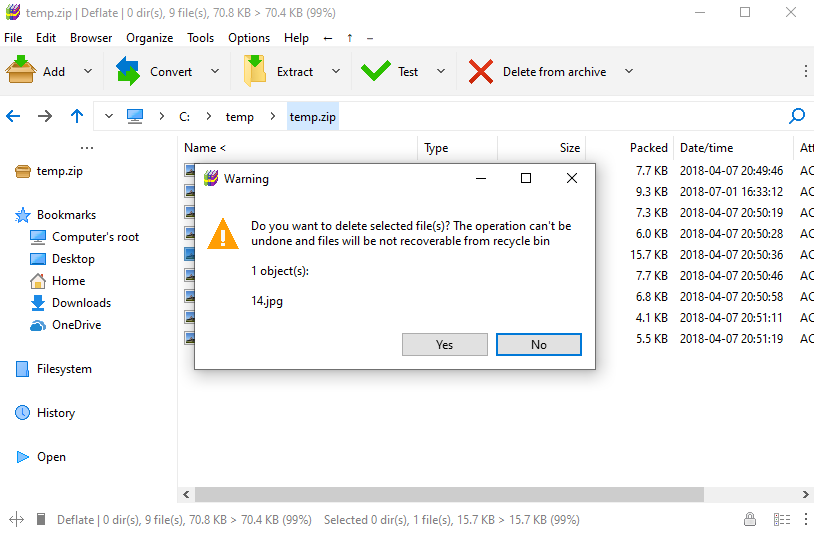814x533 pixels.
Task: Click menu bar up arrow item
Action: (350, 38)
